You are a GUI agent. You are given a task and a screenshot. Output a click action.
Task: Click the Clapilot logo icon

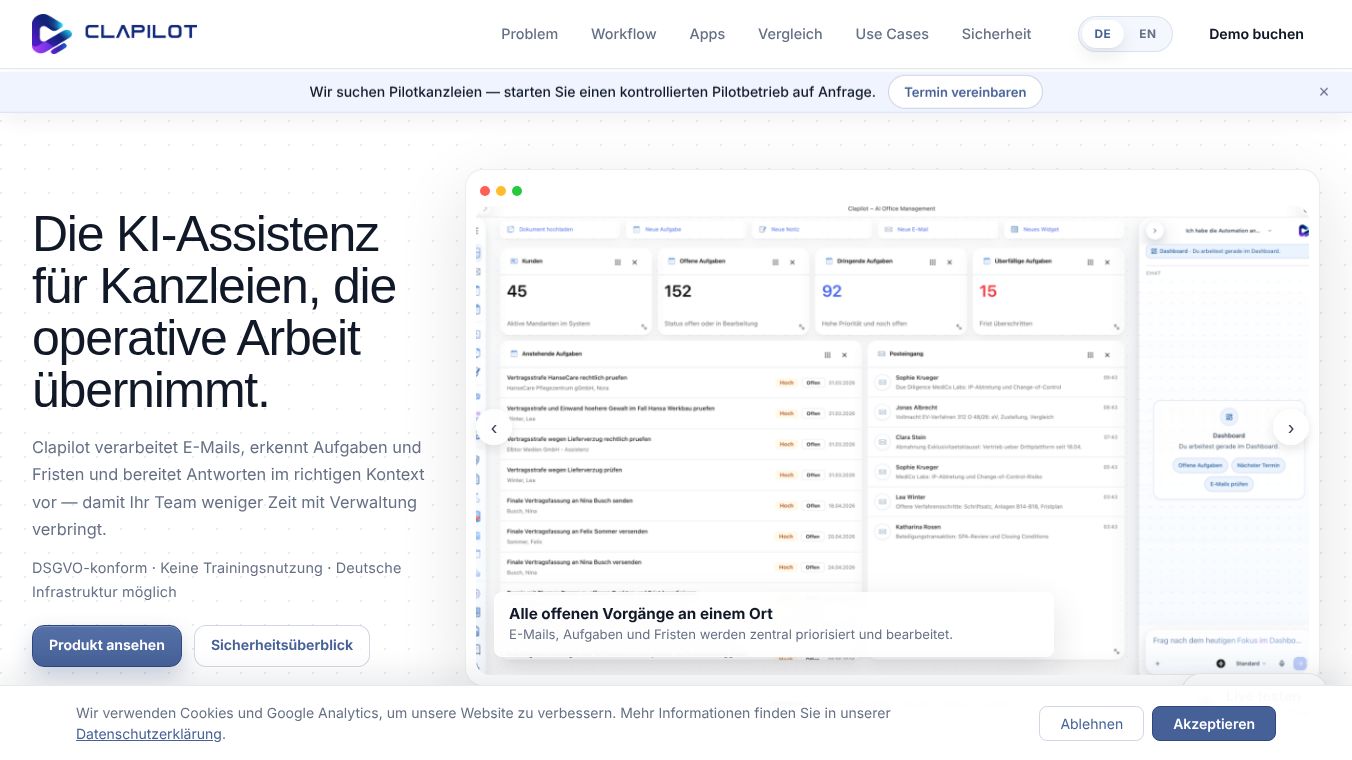[x=52, y=34]
